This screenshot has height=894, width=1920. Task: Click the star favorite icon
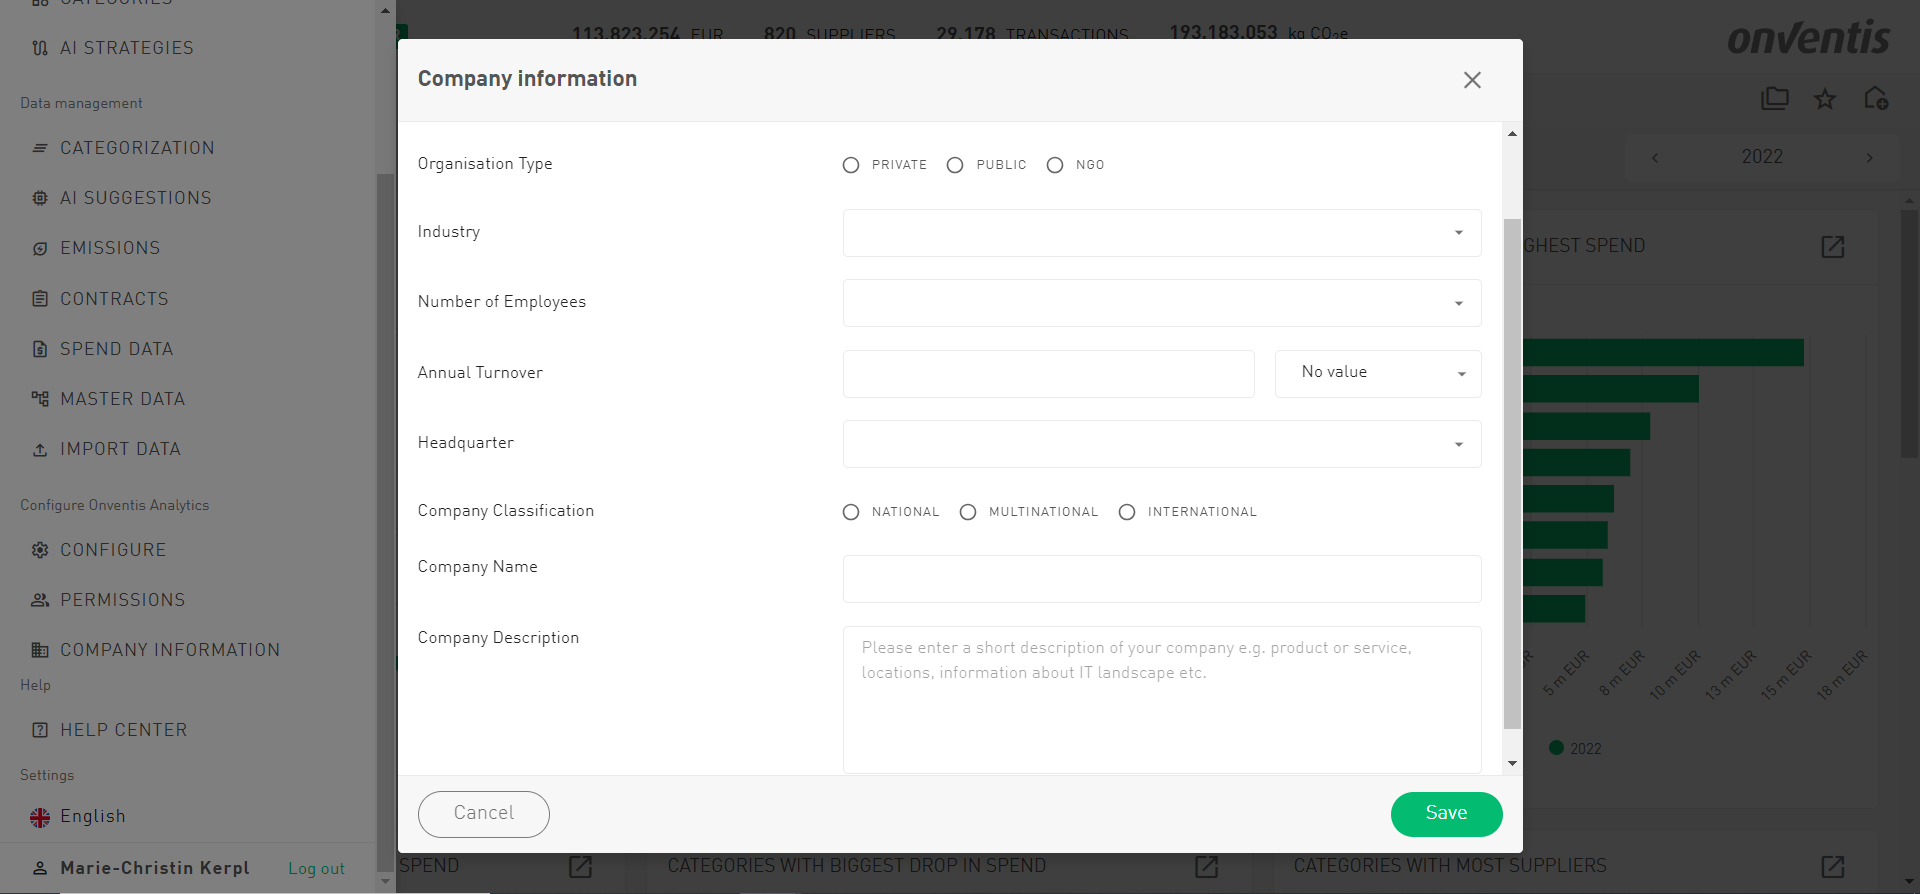point(1825,99)
